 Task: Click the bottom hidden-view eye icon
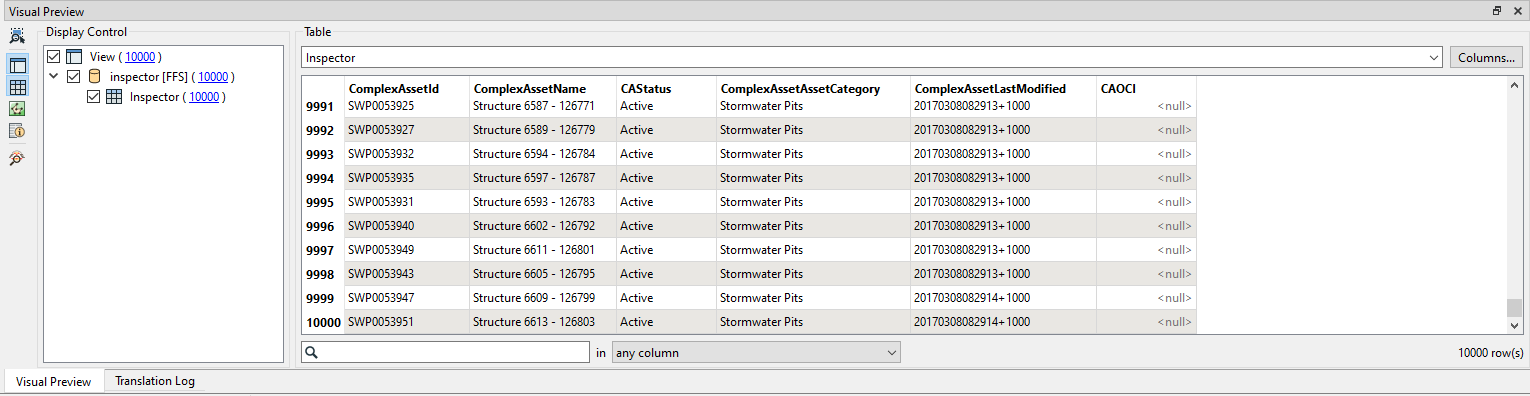click(x=17, y=158)
